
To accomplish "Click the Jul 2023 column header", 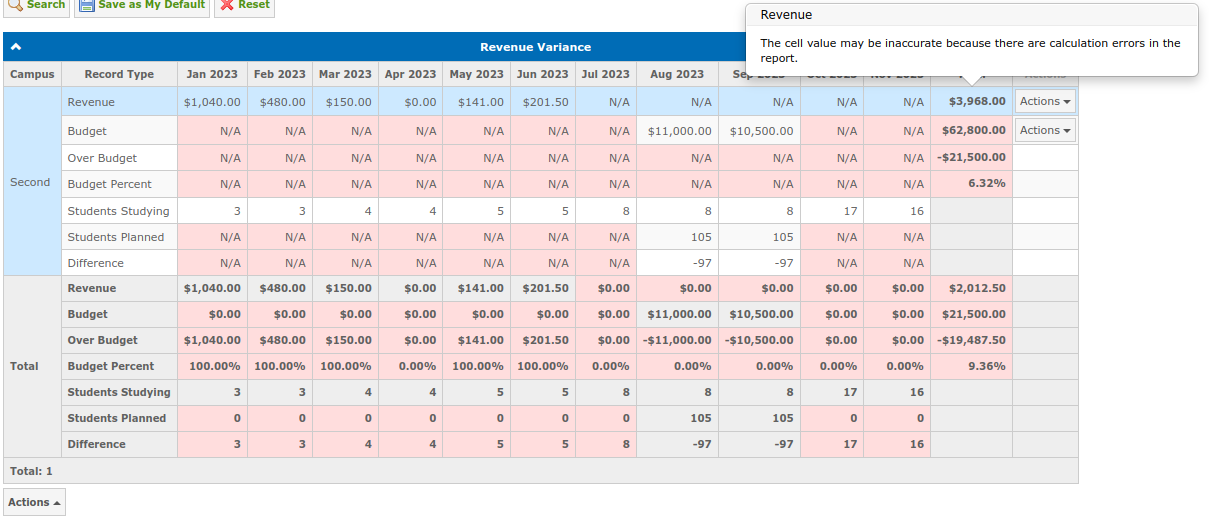I will [605, 74].
